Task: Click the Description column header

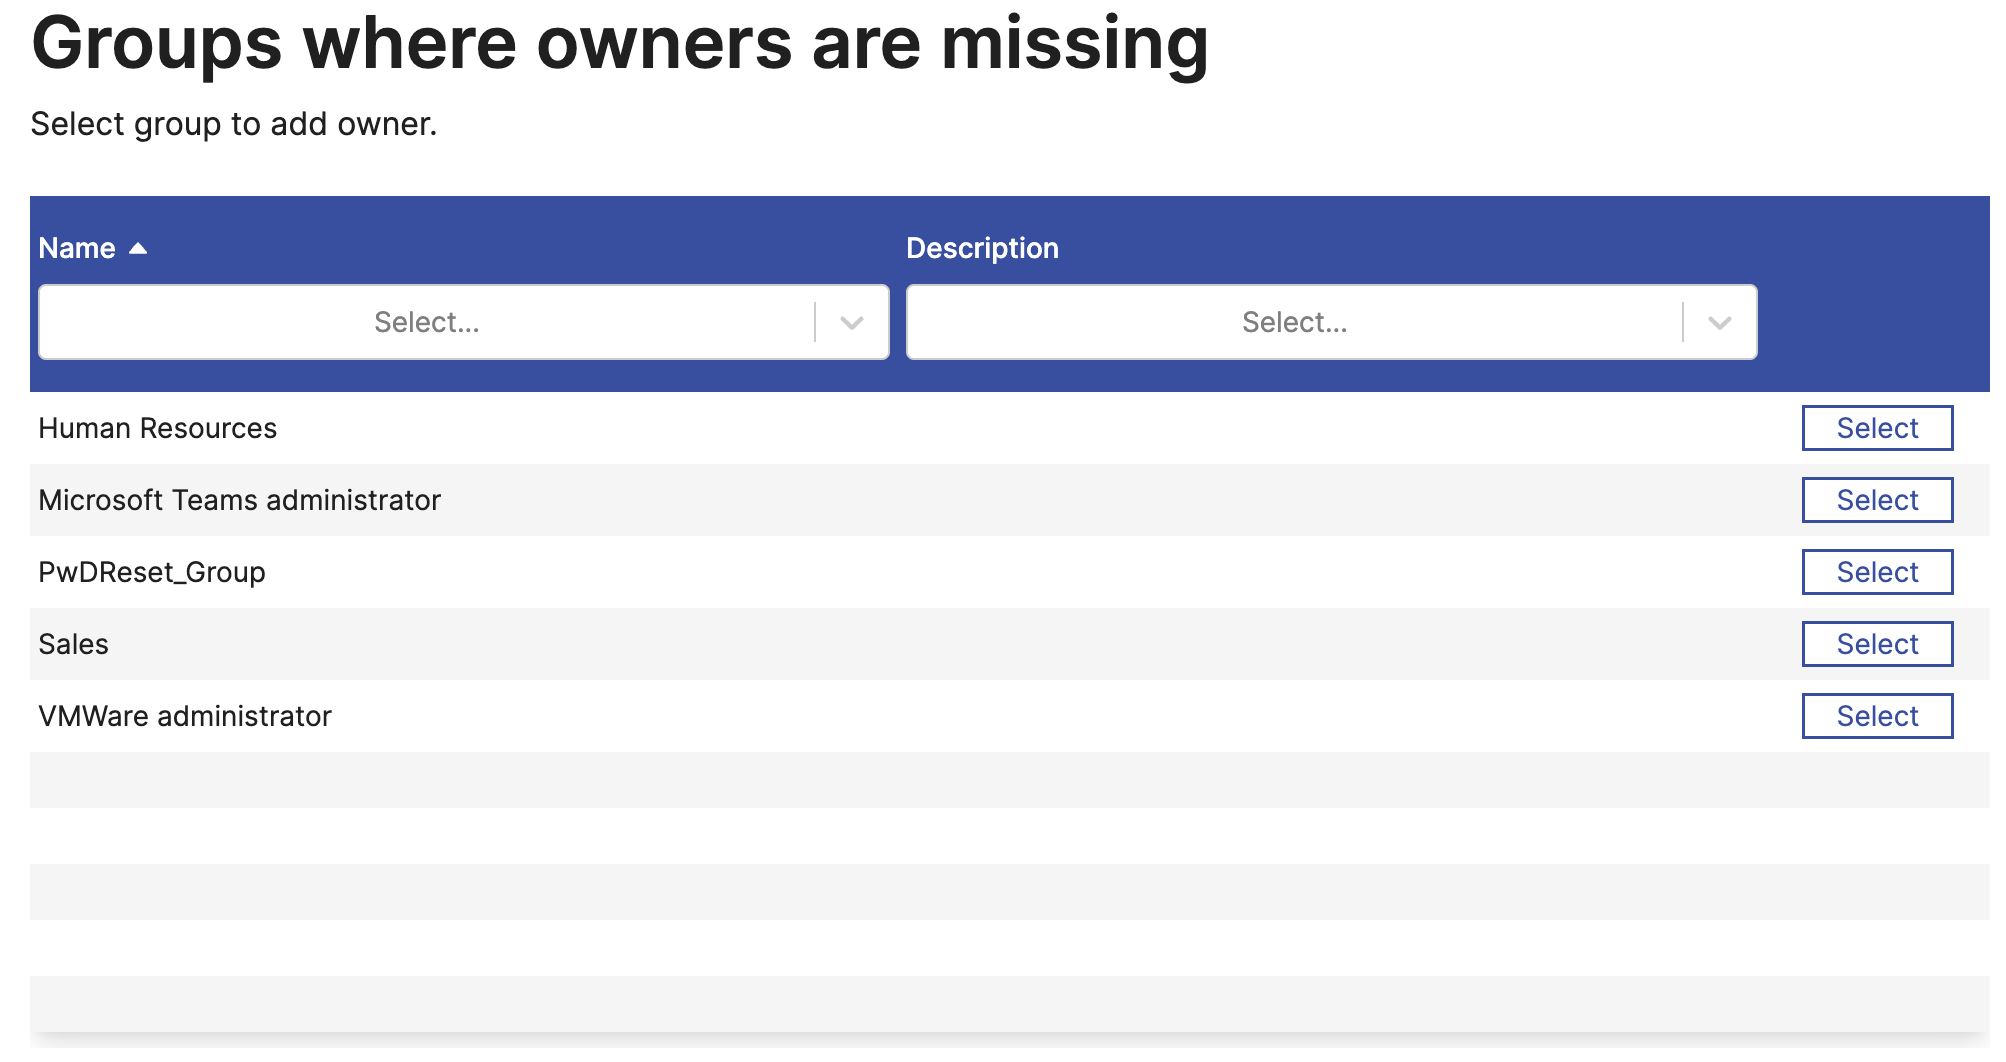Action: pyautogui.click(x=982, y=248)
